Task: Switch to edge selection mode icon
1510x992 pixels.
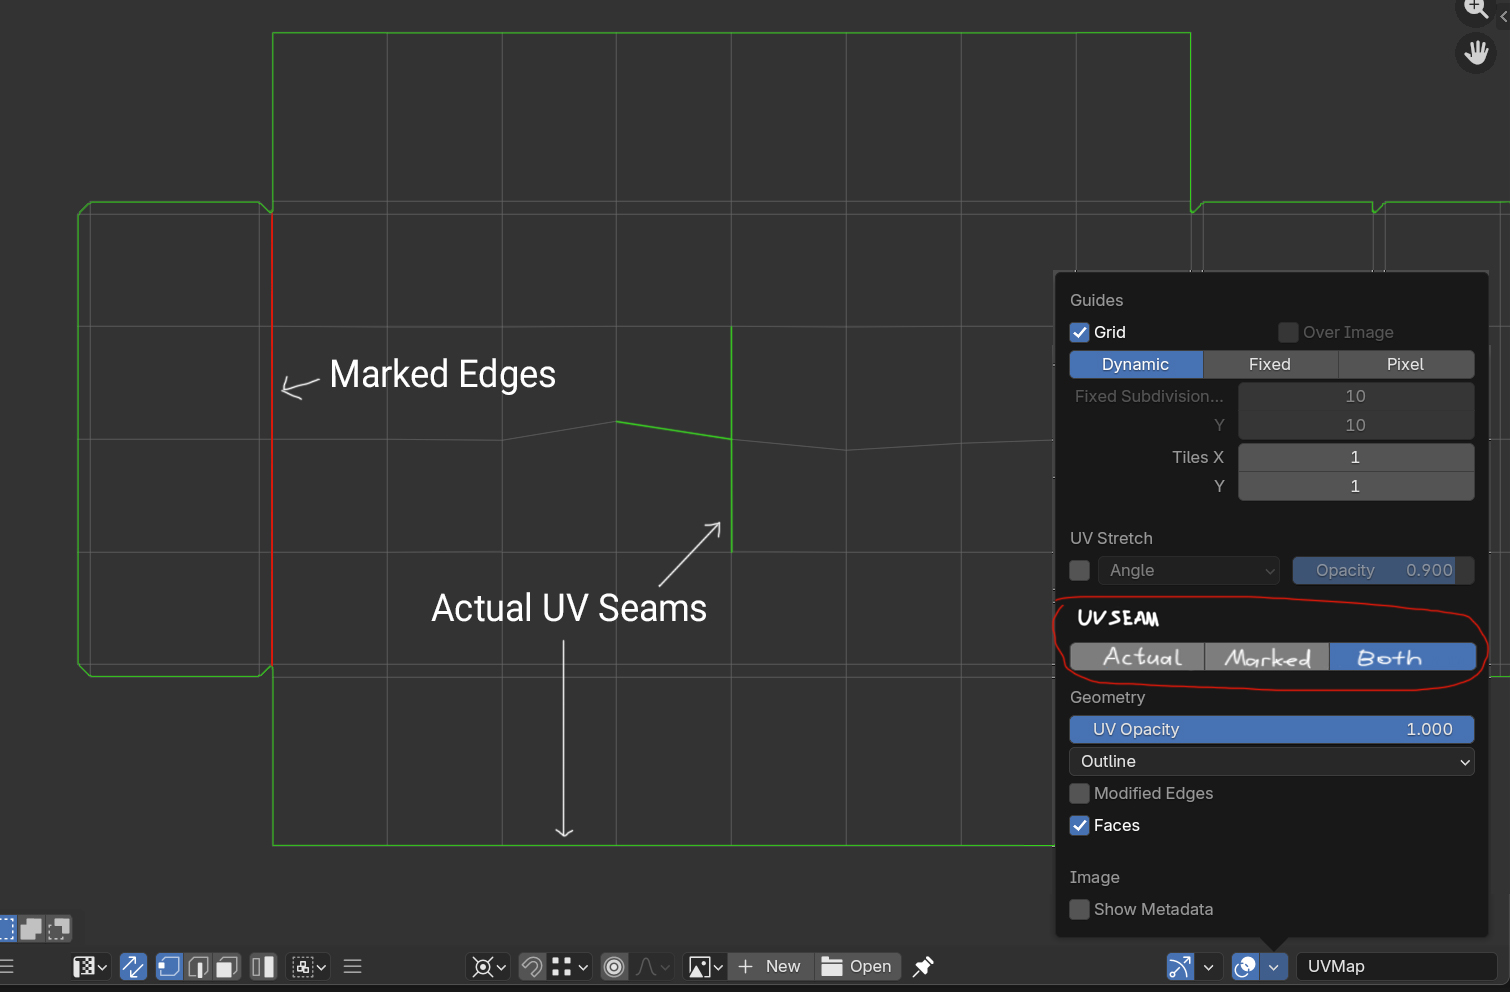Action: [x=198, y=967]
